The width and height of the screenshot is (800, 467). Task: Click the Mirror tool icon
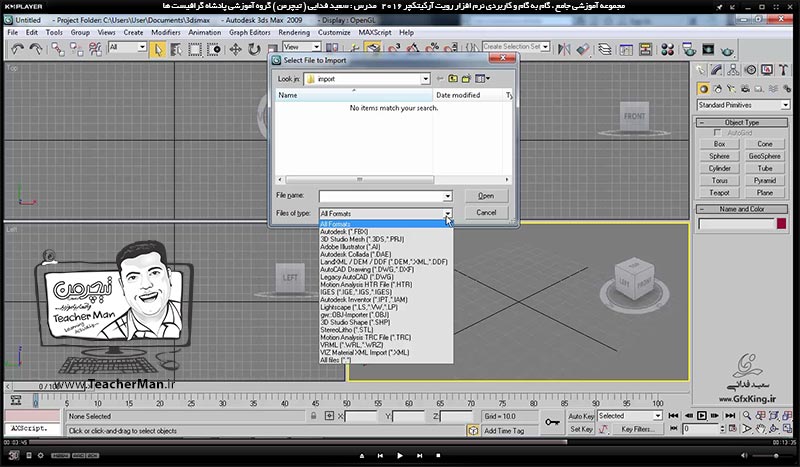(x=564, y=49)
